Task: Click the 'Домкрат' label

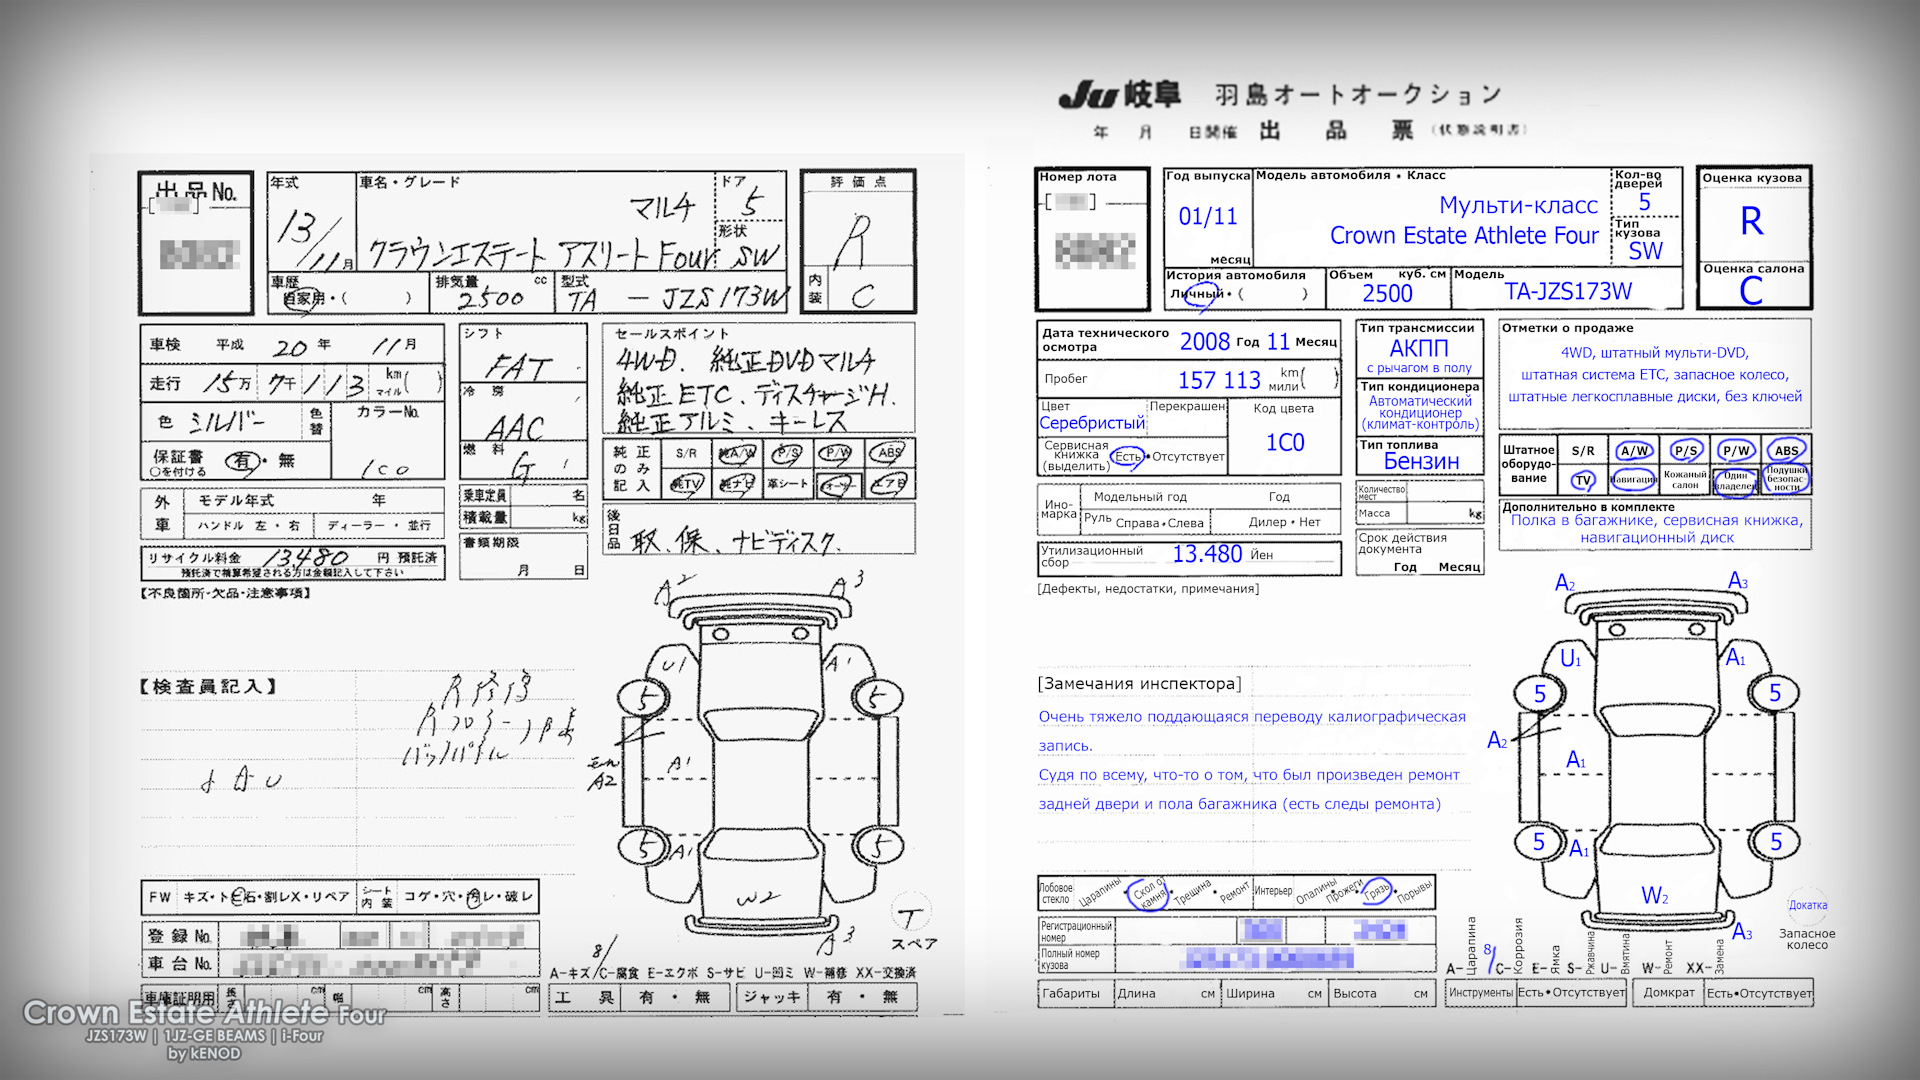Action: pos(1669,993)
